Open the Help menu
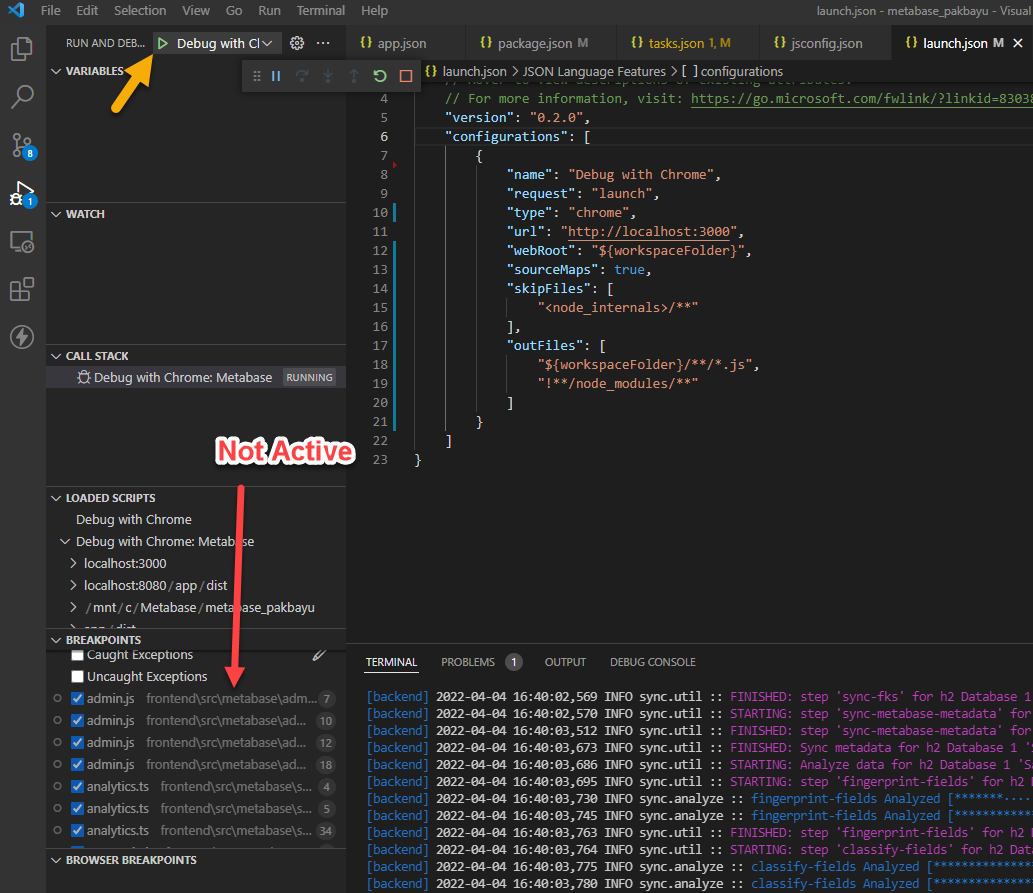Image resolution: width=1033 pixels, height=893 pixels. [374, 11]
